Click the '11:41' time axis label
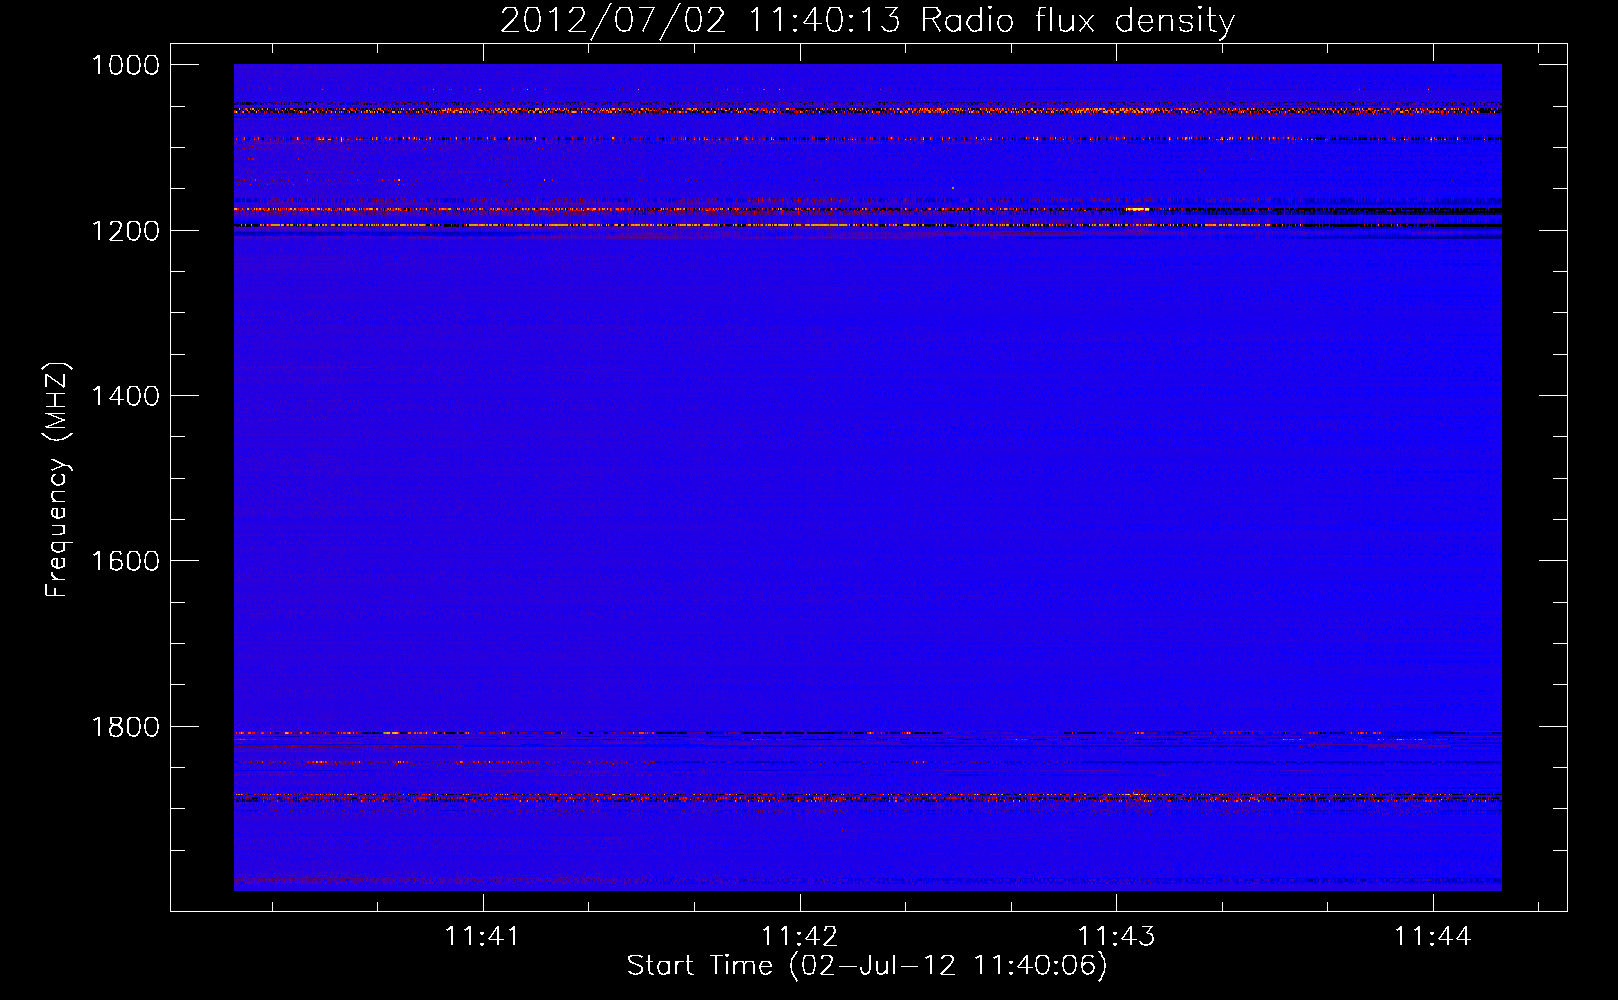Viewport: 1618px width, 1000px height. coord(483,936)
